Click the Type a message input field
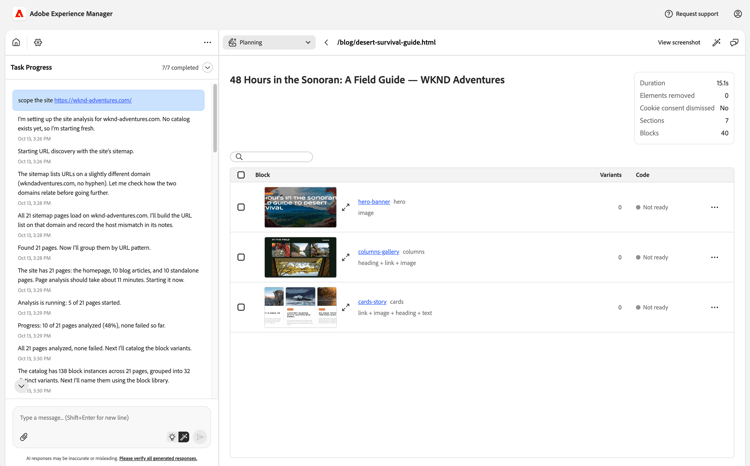The height and width of the screenshot is (466, 750). (111, 418)
